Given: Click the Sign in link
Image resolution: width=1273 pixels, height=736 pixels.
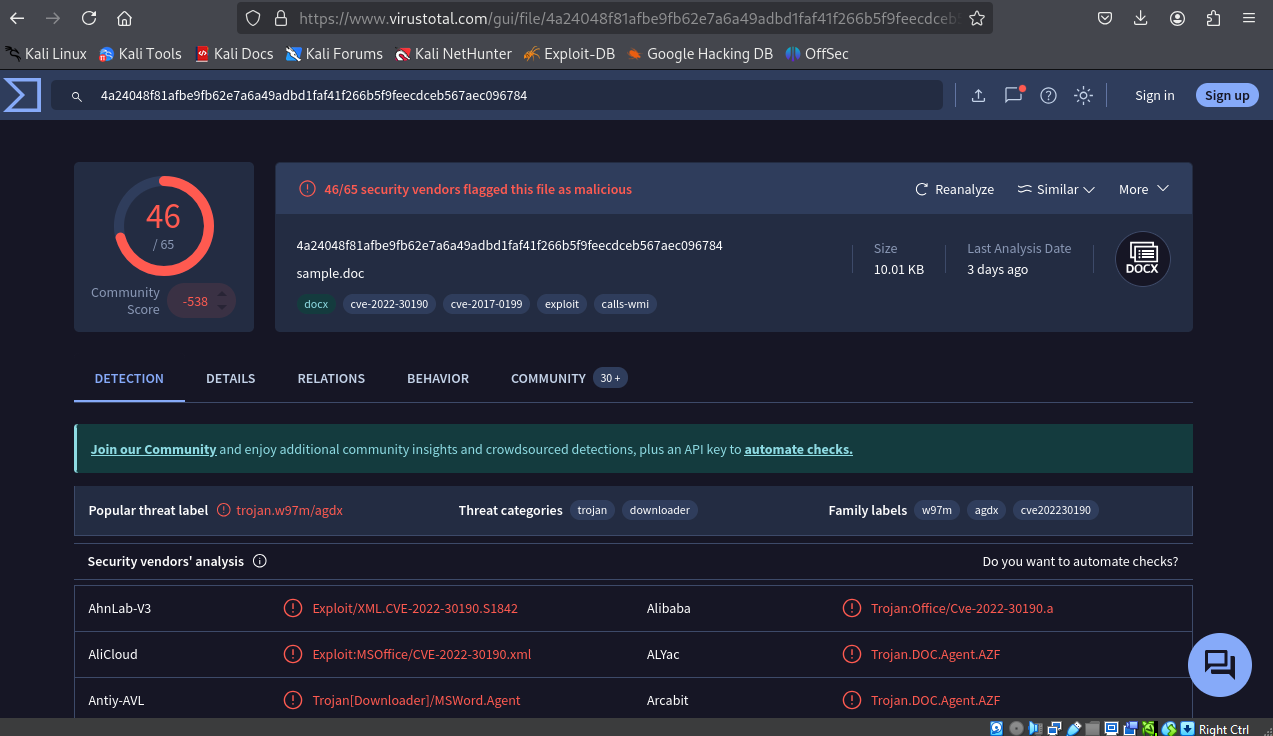Looking at the screenshot, I should tap(1154, 95).
